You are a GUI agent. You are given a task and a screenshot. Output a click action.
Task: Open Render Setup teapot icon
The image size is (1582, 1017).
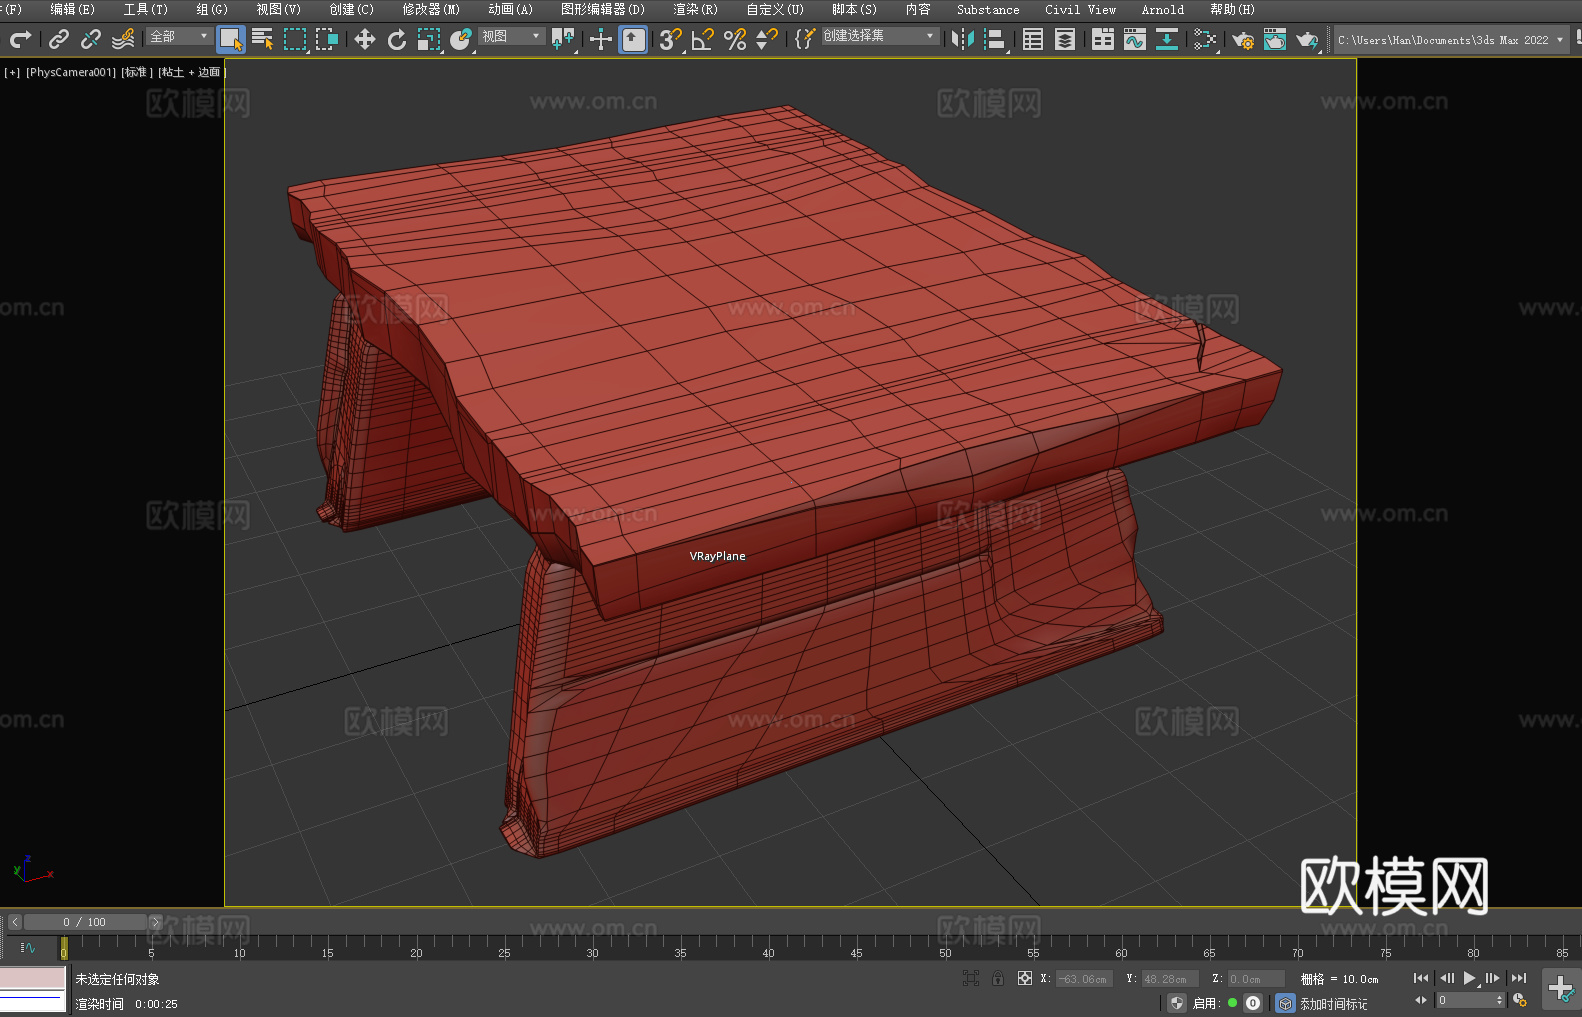1243,39
